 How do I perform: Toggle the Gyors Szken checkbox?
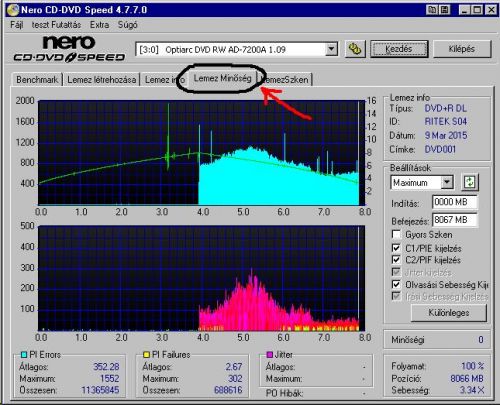point(396,235)
